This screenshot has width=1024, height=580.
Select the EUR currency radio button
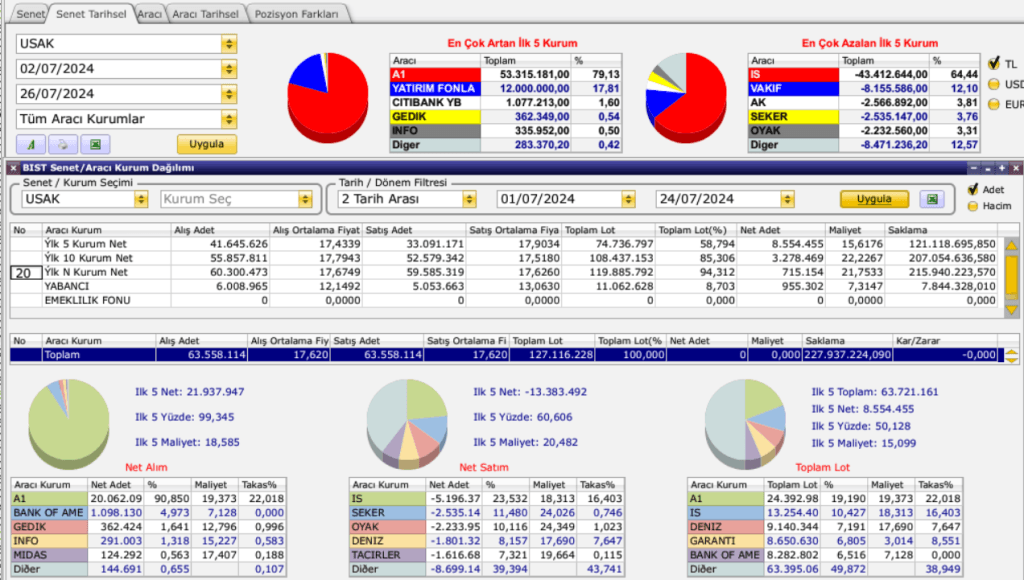coord(994,105)
